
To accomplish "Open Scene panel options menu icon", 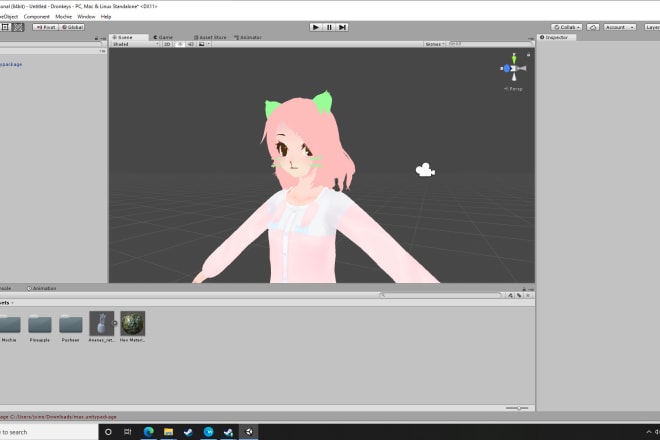I will pyautogui.click(x=531, y=38).
